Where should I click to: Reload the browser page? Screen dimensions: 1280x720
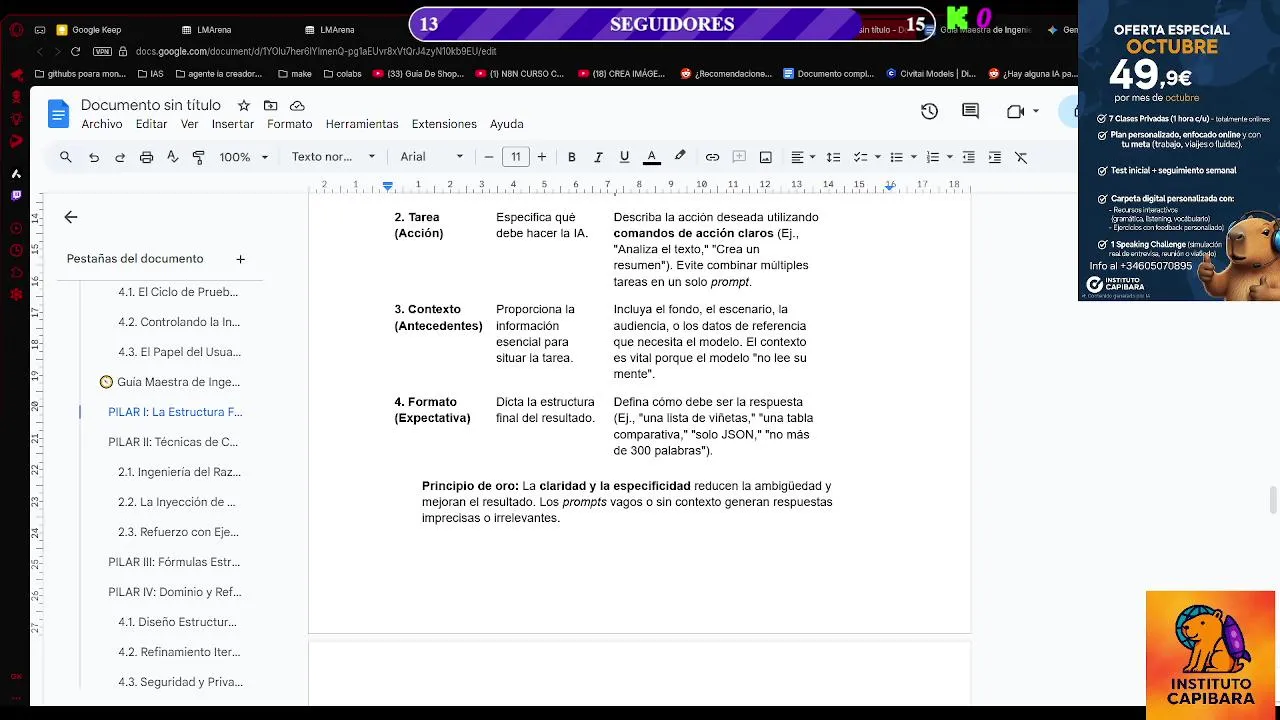pos(75,51)
